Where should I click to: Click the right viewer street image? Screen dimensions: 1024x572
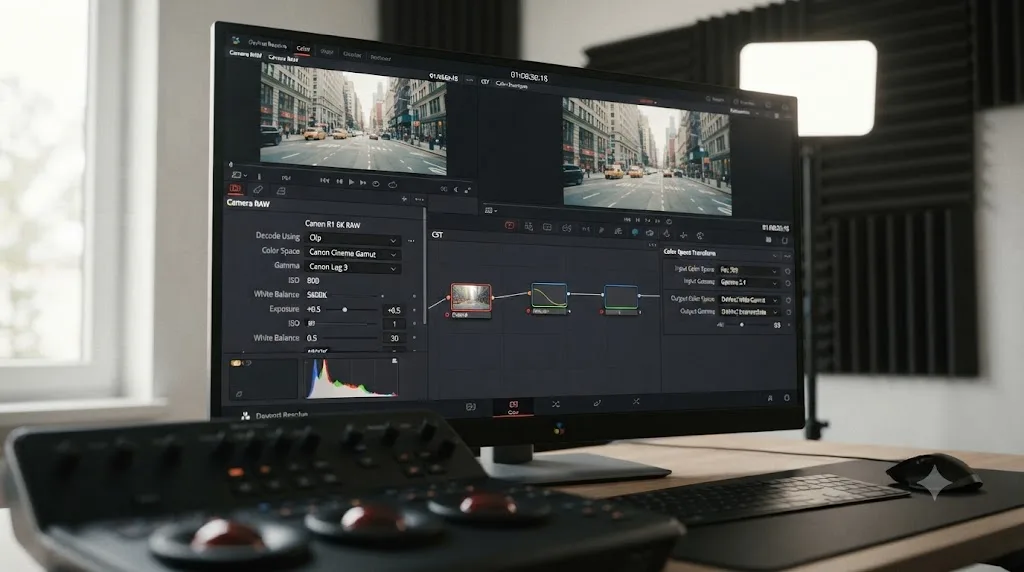click(647, 156)
